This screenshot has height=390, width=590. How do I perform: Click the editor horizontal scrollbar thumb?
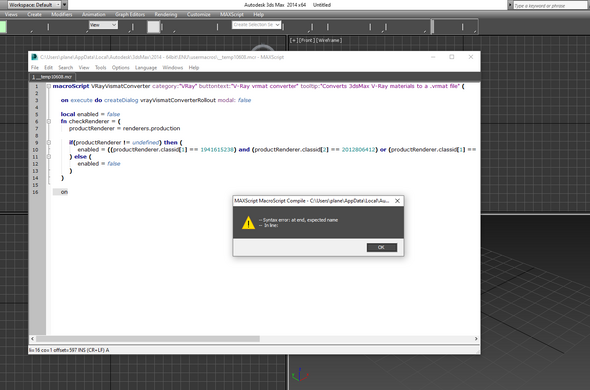tap(148, 339)
